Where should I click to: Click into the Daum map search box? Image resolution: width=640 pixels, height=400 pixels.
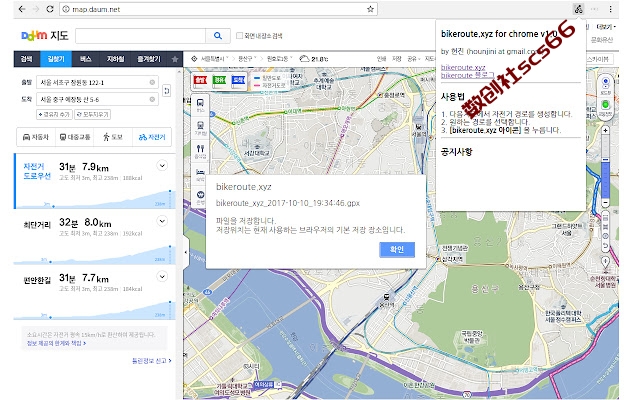point(140,36)
